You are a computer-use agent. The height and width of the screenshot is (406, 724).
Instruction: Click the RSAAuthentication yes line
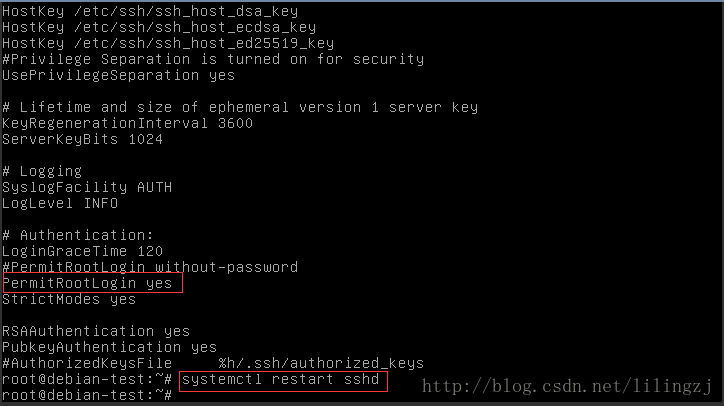click(96, 331)
